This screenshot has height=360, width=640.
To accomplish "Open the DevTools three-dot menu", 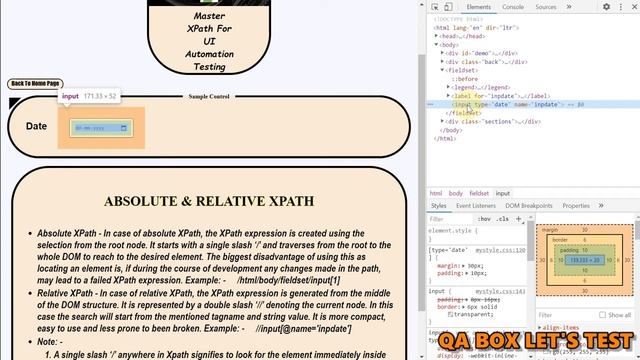I will point(621,7).
